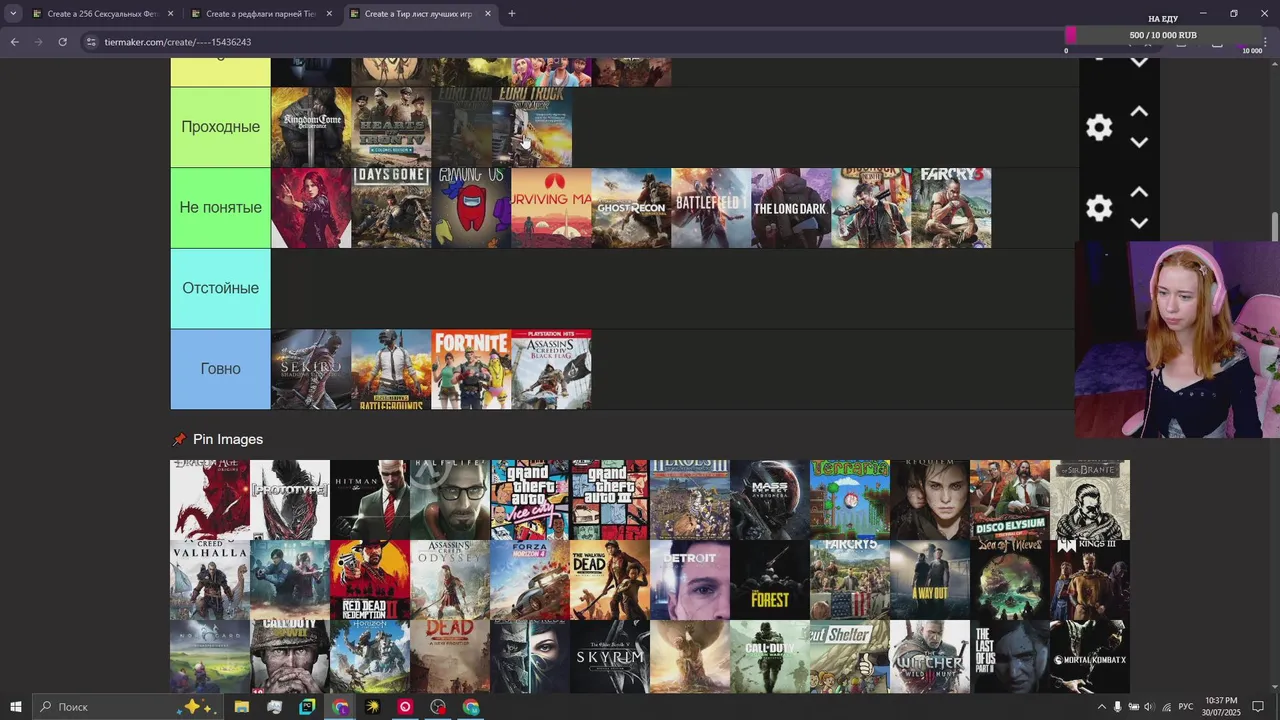The image size is (1280, 720).
Task: Open the Windows Start menu
Action: click(x=15, y=707)
